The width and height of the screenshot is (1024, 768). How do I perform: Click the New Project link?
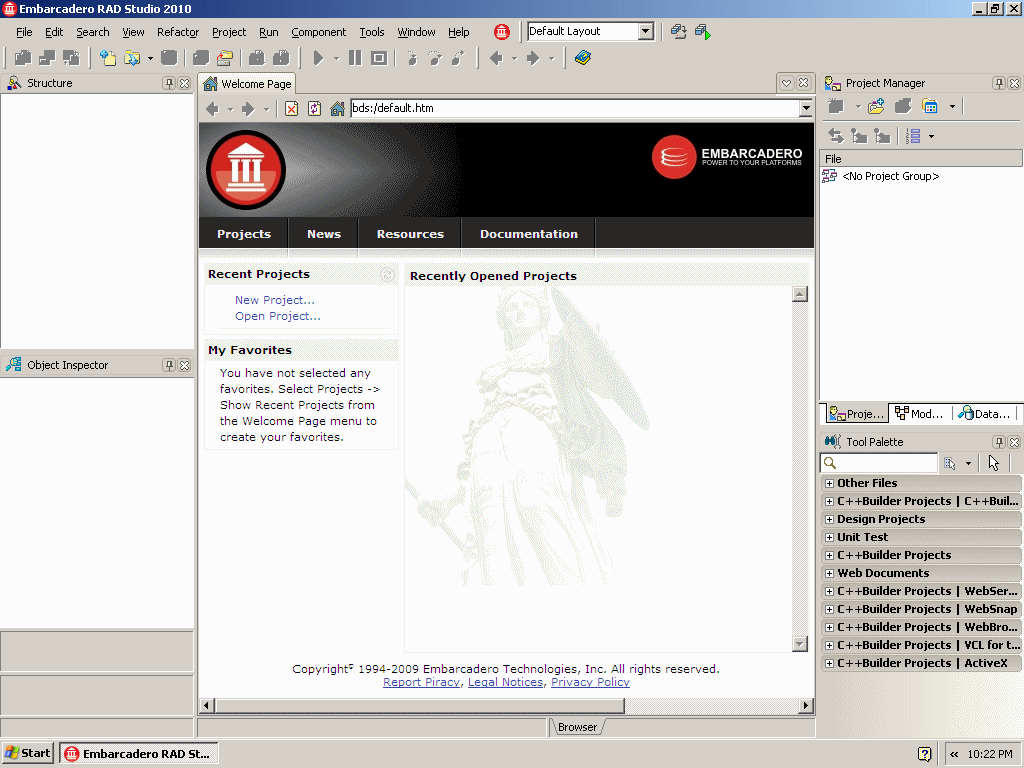tap(274, 299)
